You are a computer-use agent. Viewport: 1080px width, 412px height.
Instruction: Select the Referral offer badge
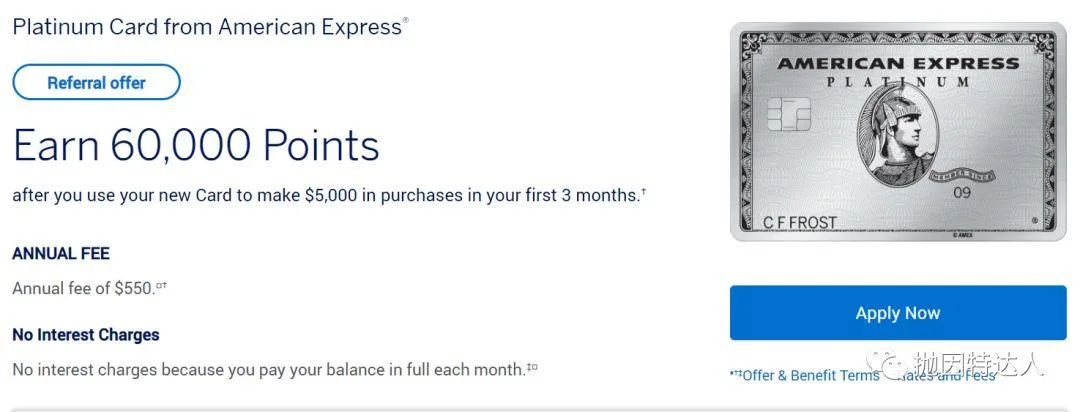tap(96, 83)
